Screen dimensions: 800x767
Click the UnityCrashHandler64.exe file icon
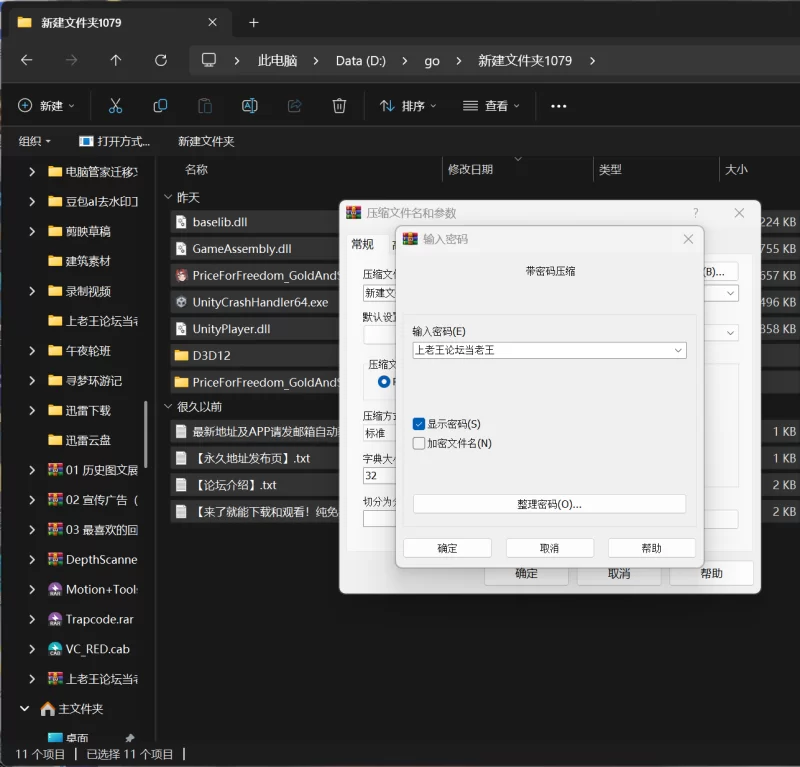181,302
